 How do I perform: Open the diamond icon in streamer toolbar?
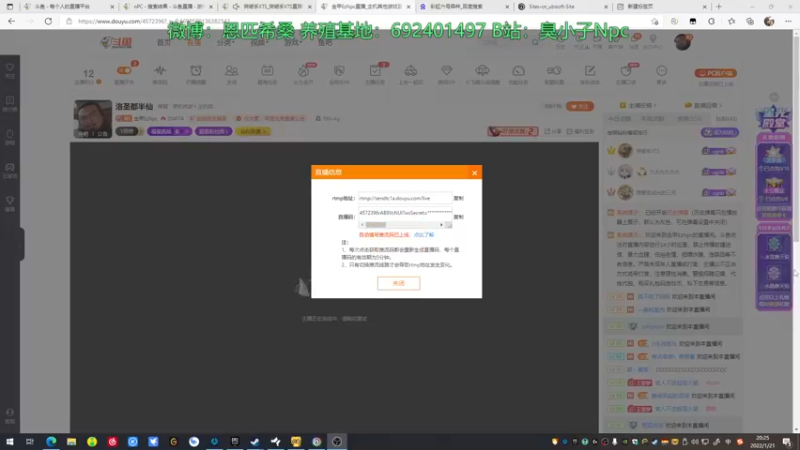[446, 73]
